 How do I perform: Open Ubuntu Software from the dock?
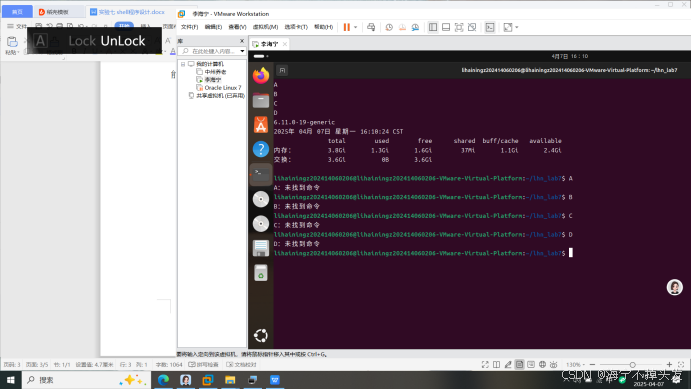point(261,125)
